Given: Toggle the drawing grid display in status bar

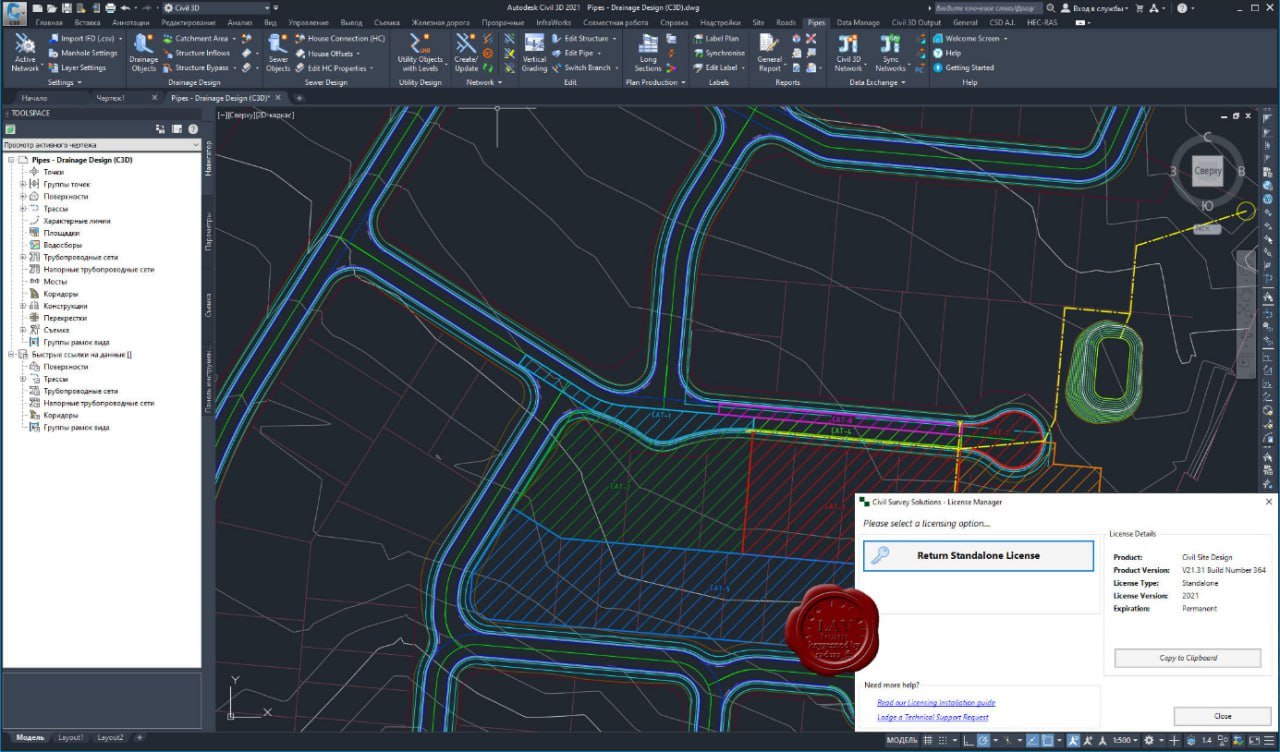Looking at the screenshot, I should [x=929, y=741].
